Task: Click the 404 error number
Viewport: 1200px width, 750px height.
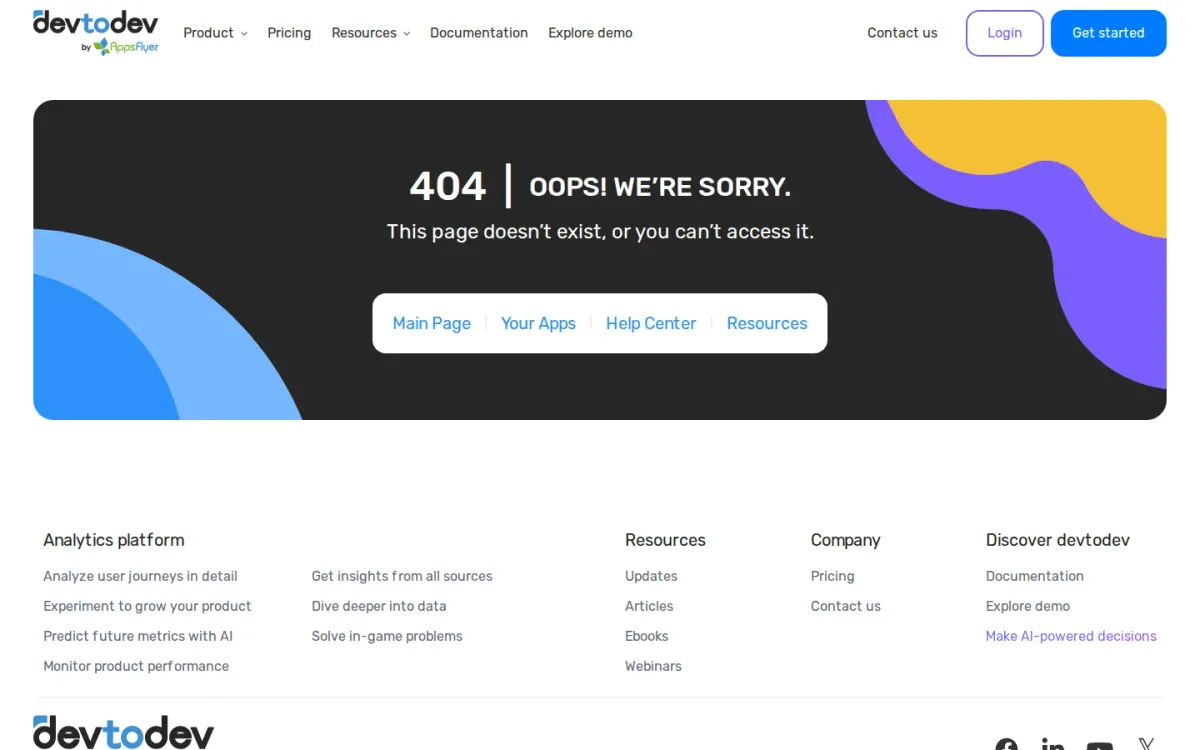Action: point(448,186)
